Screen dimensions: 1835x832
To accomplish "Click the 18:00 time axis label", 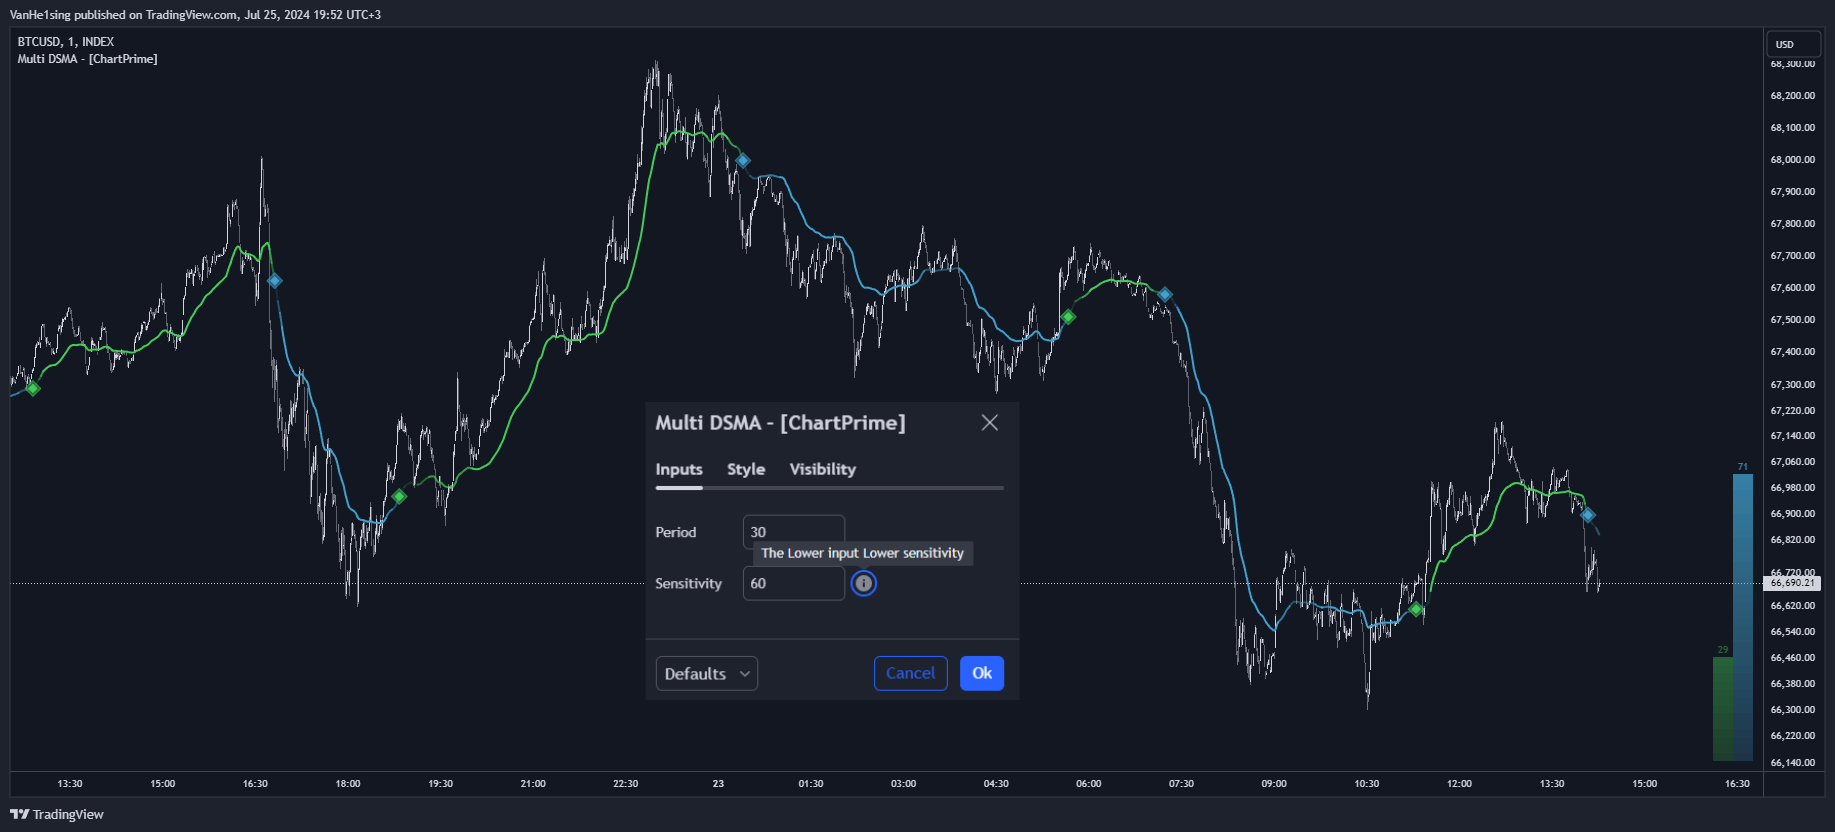I will coord(348,784).
